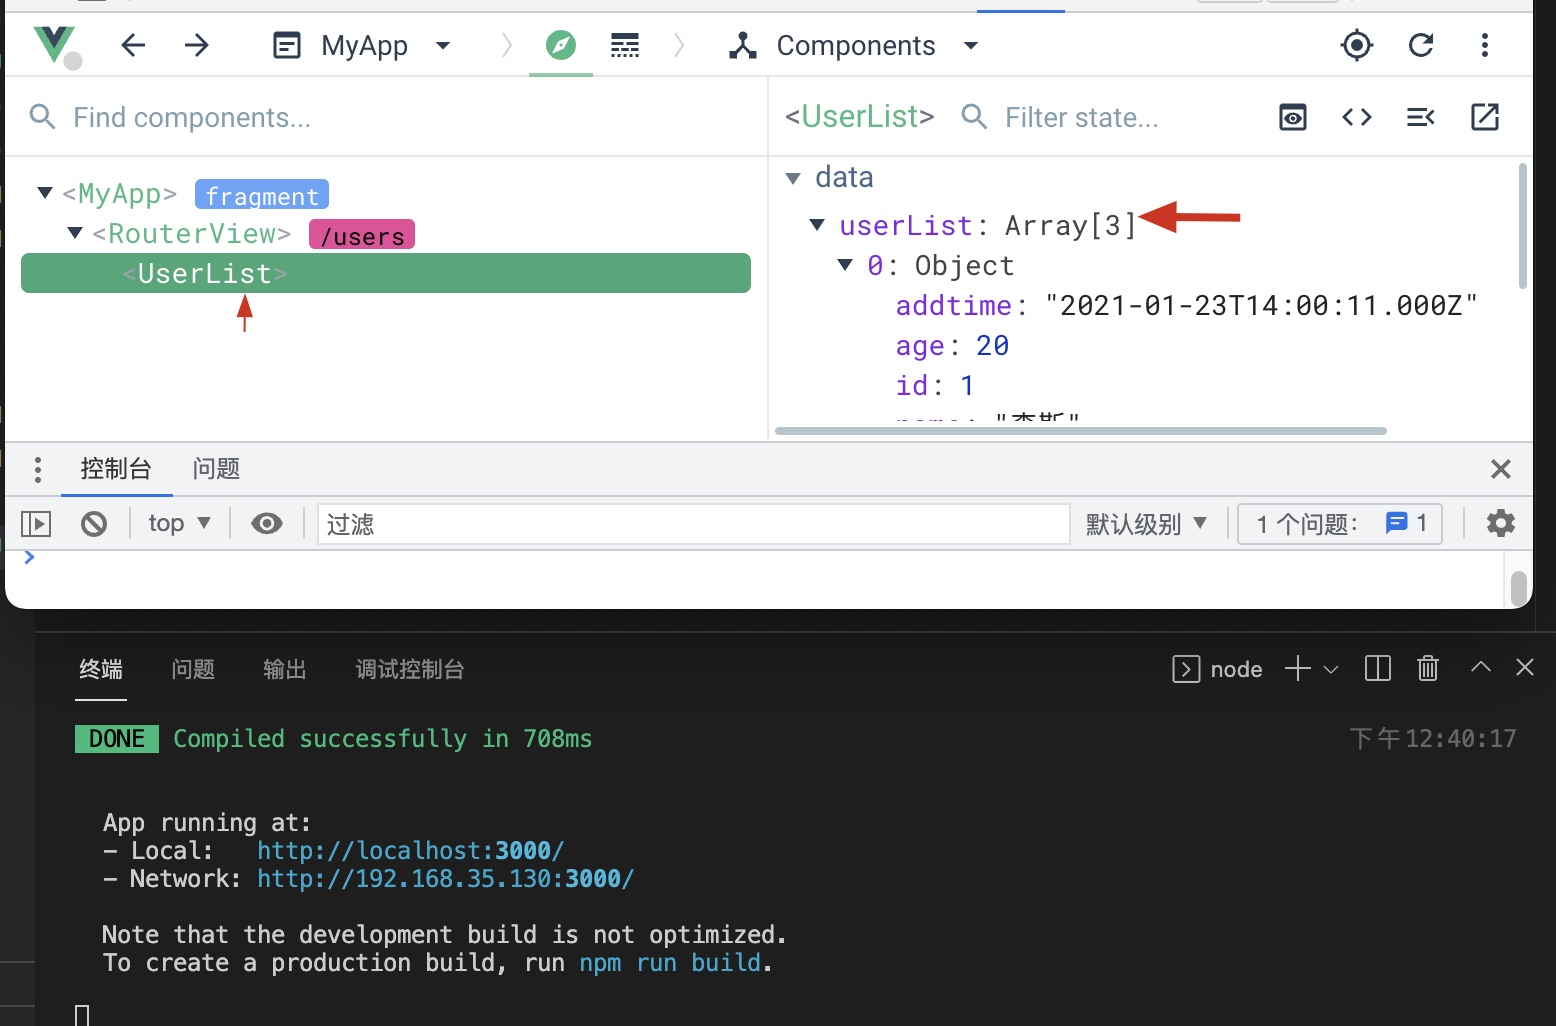Collapse the RouterView tree node
This screenshot has width=1556, height=1026.
[75, 233]
